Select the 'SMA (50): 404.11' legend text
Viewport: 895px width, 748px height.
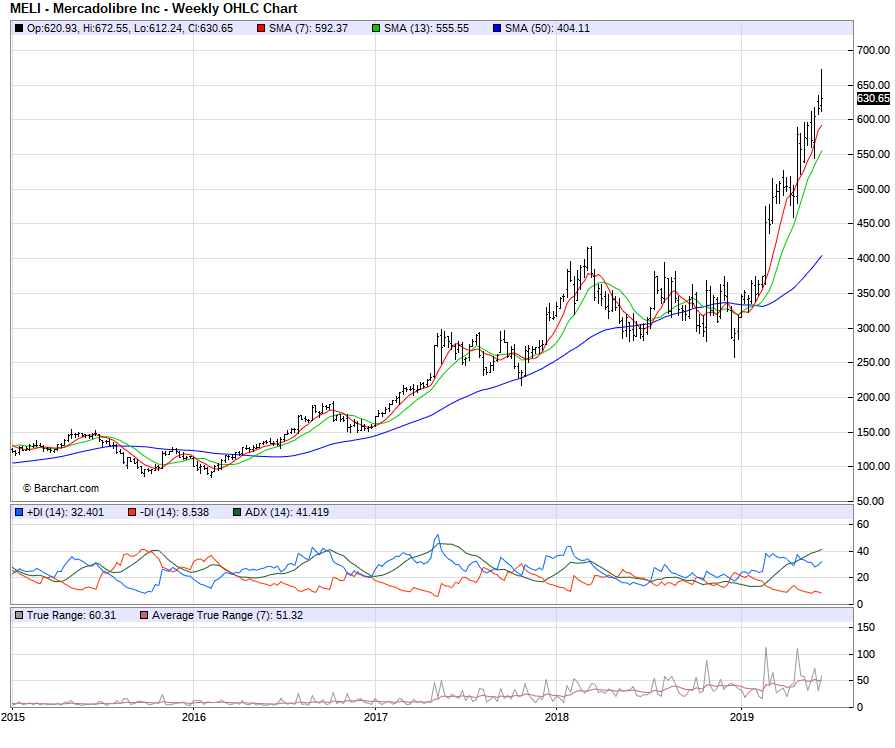[x=547, y=28]
